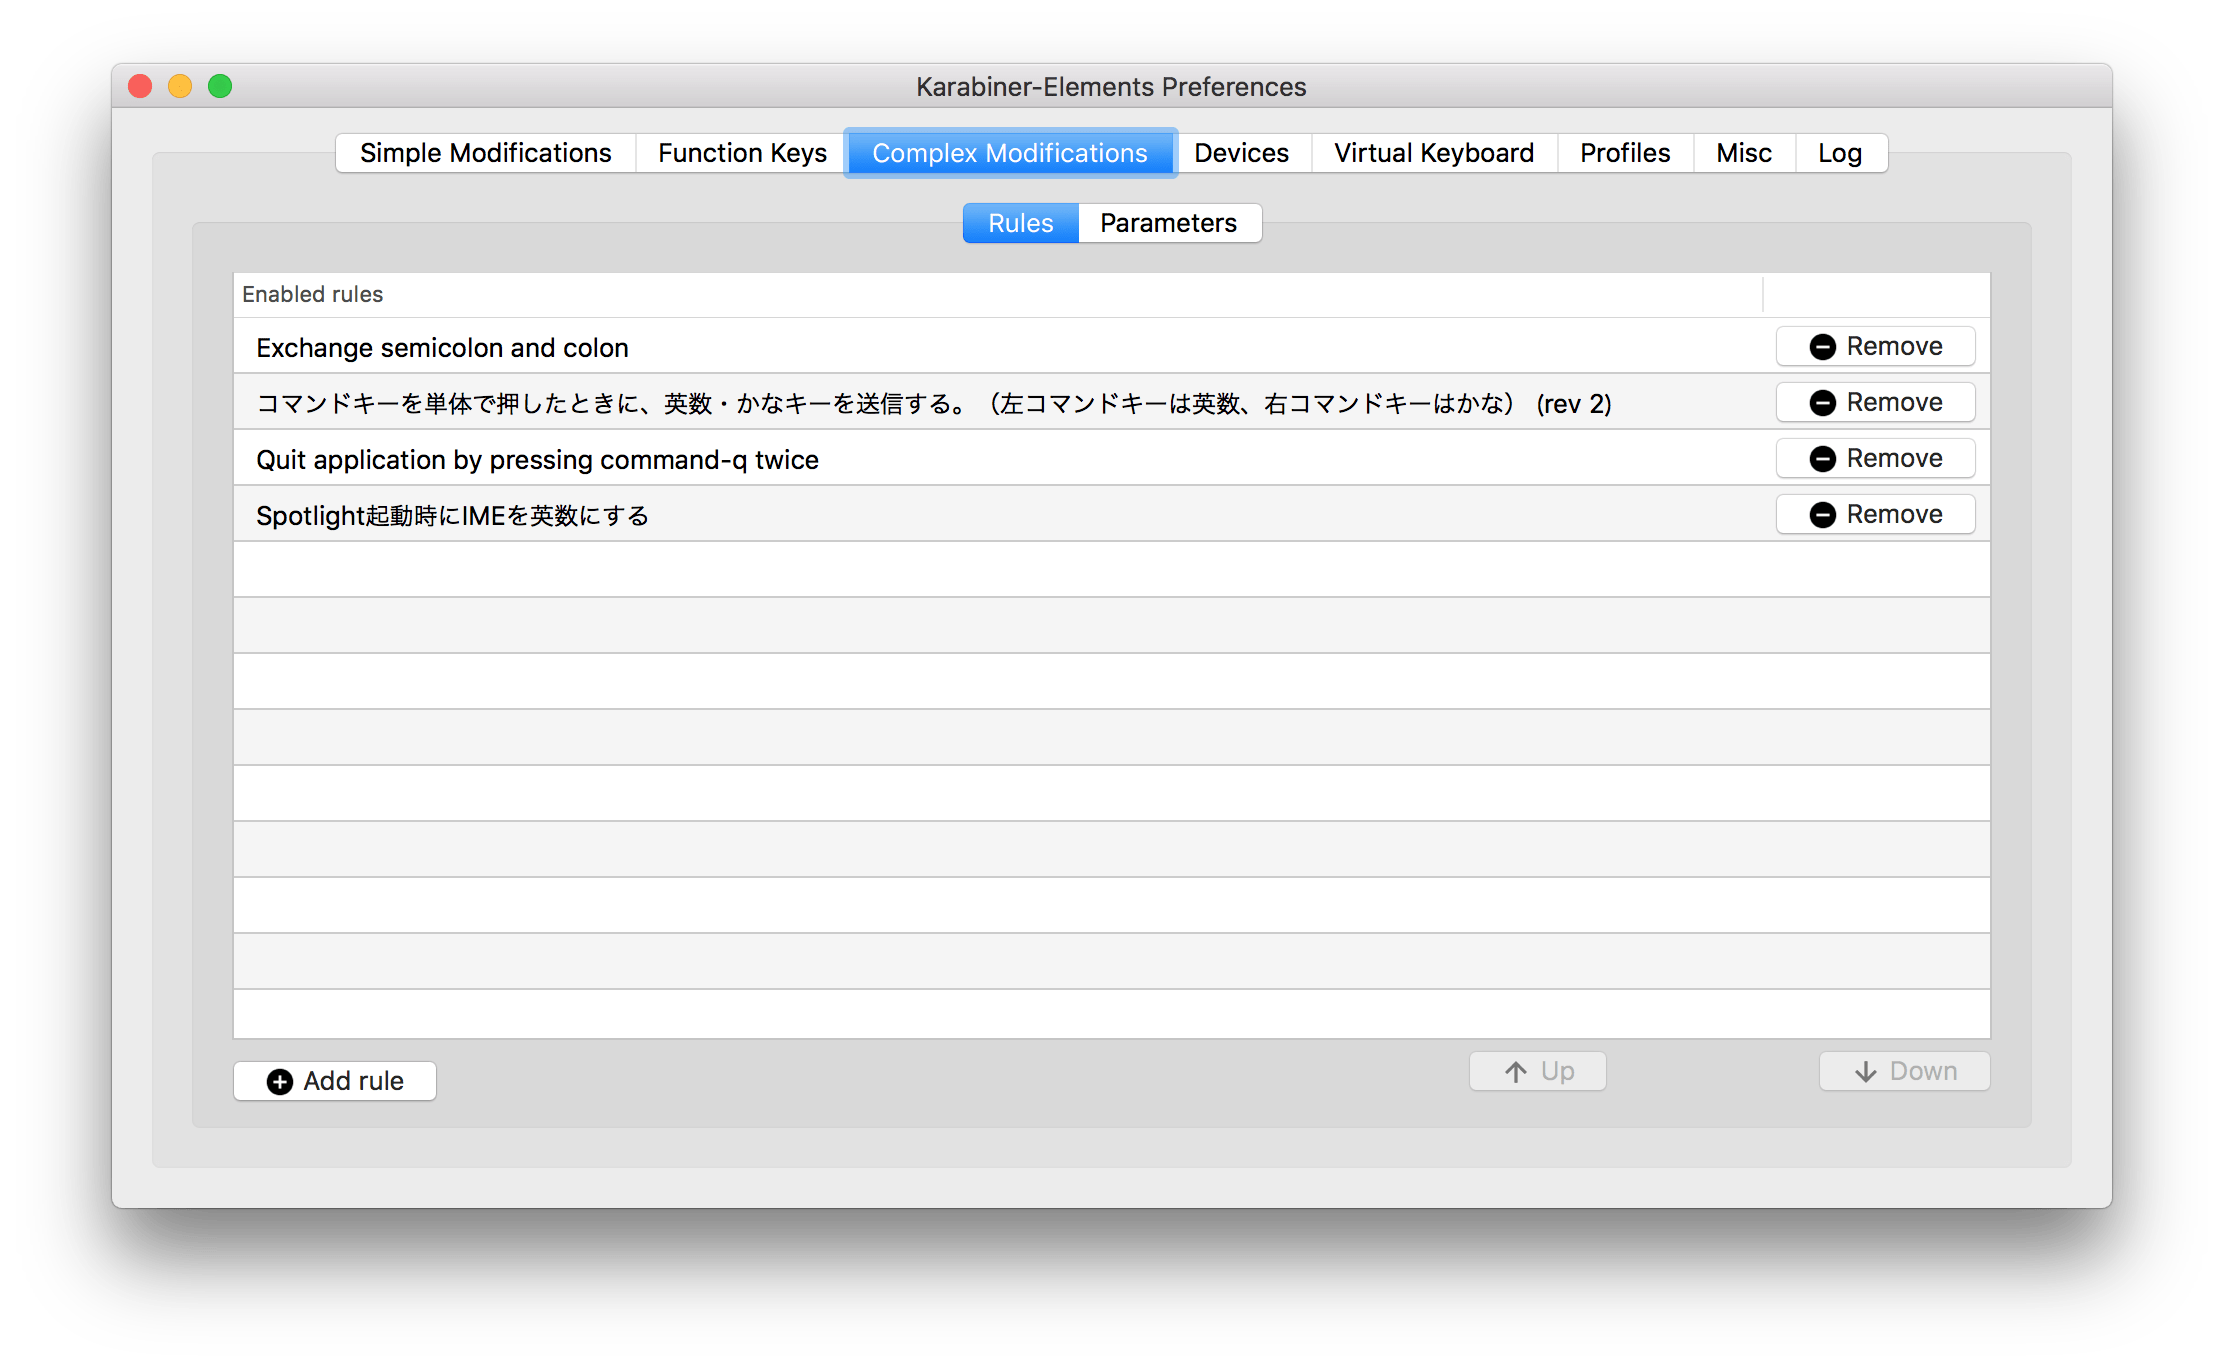The width and height of the screenshot is (2224, 1368).
Task: Open the Log tab
Action: [x=1840, y=153]
